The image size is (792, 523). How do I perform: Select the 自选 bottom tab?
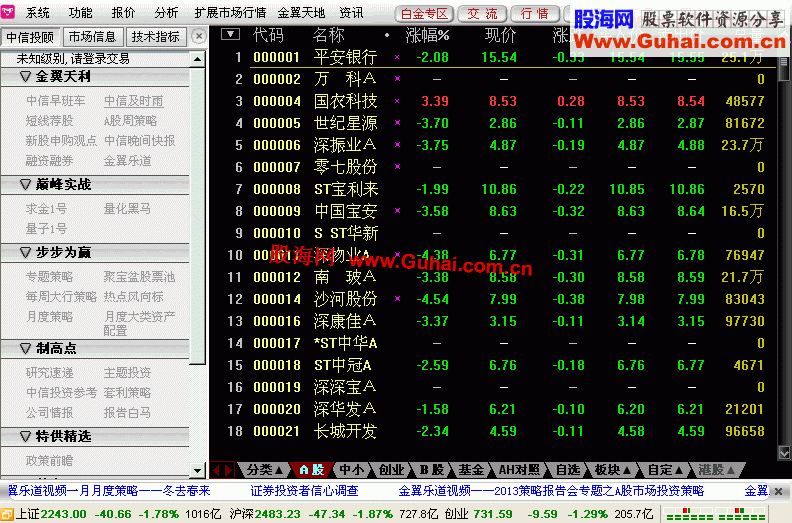[x=568, y=470]
